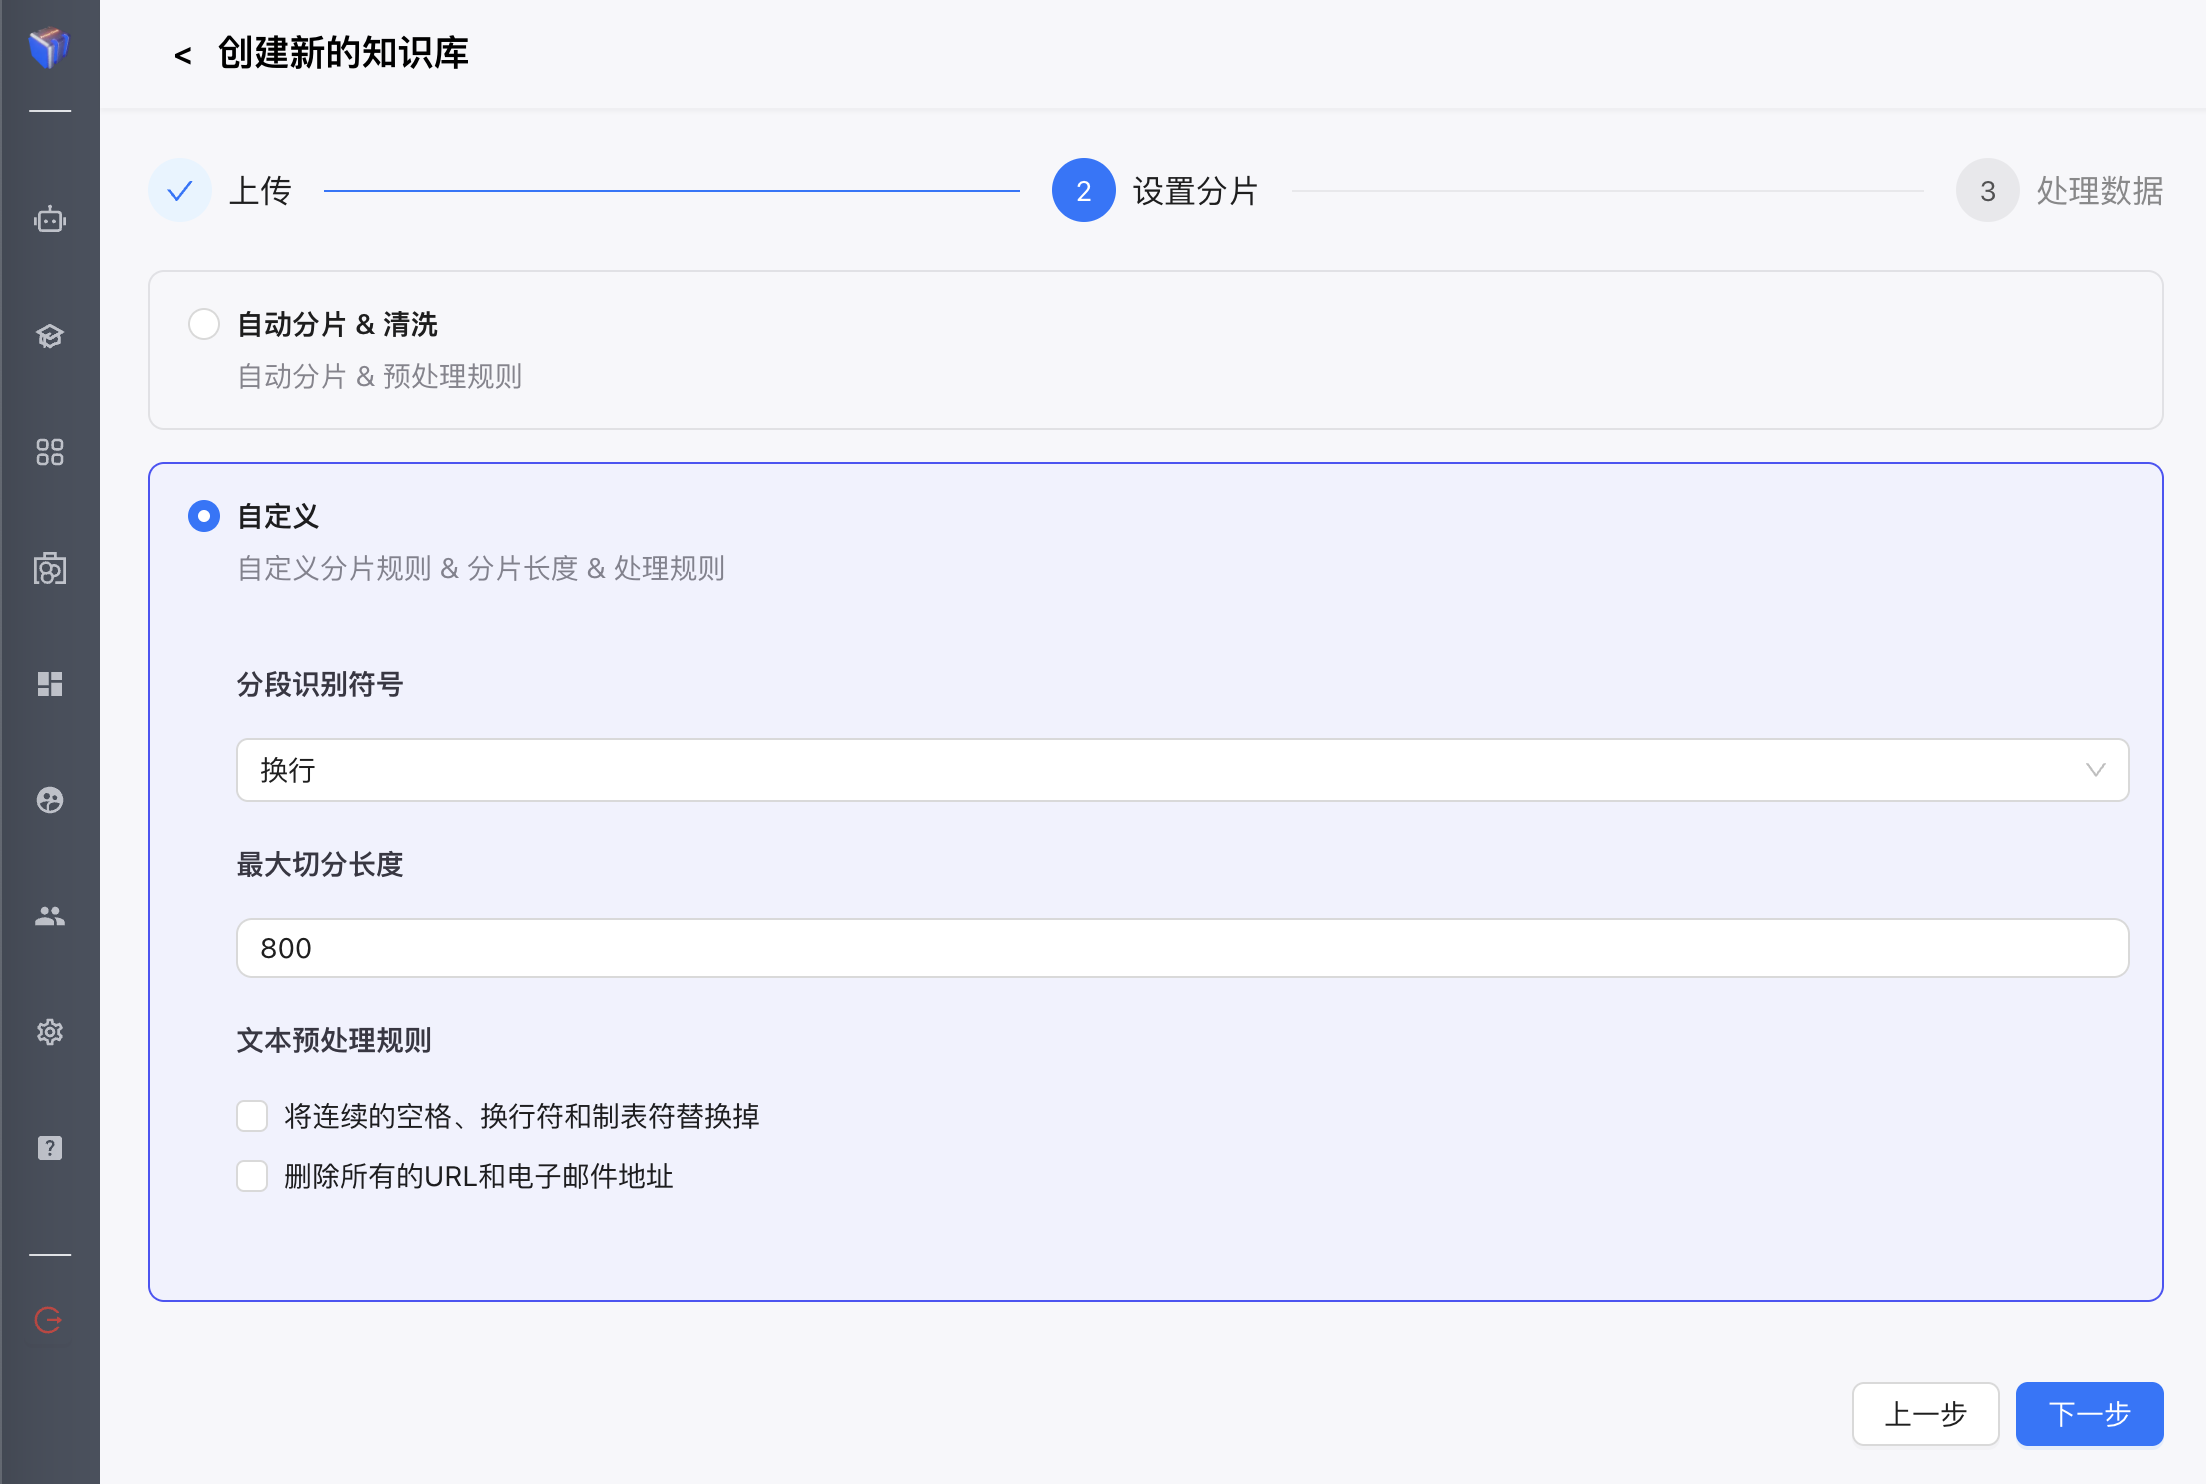This screenshot has width=2206, height=1484.
Task: Open settings gear icon in sidebar
Action: pyautogui.click(x=50, y=1032)
